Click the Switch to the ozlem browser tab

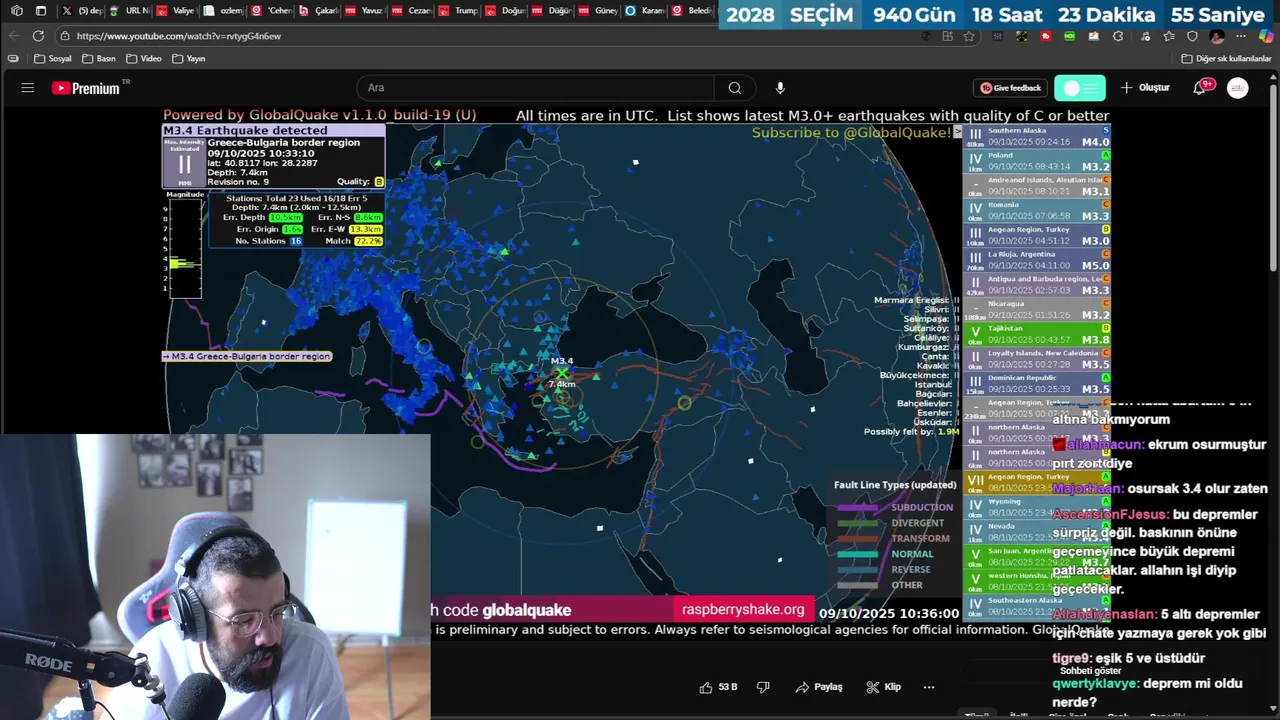click(x=223, y=11)
